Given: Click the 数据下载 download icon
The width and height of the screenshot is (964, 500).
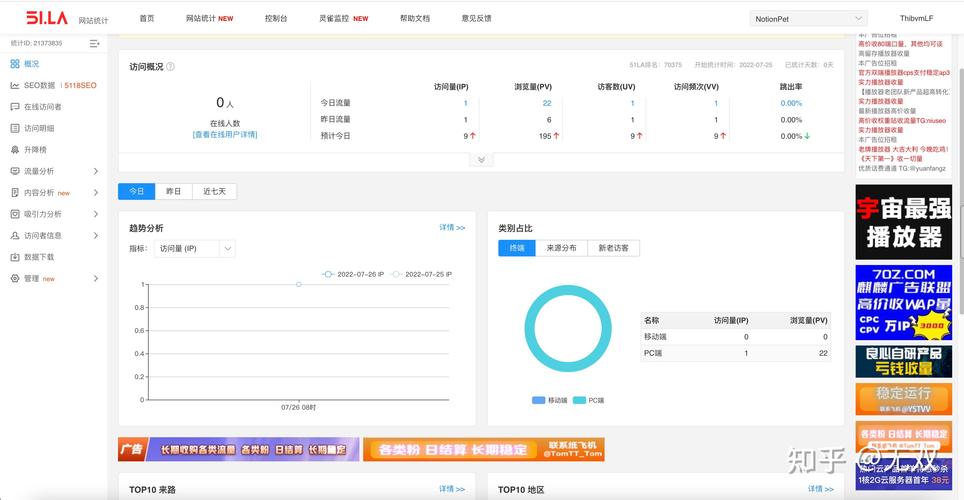Looking at the screenshot, I should (x=15, y=257).
